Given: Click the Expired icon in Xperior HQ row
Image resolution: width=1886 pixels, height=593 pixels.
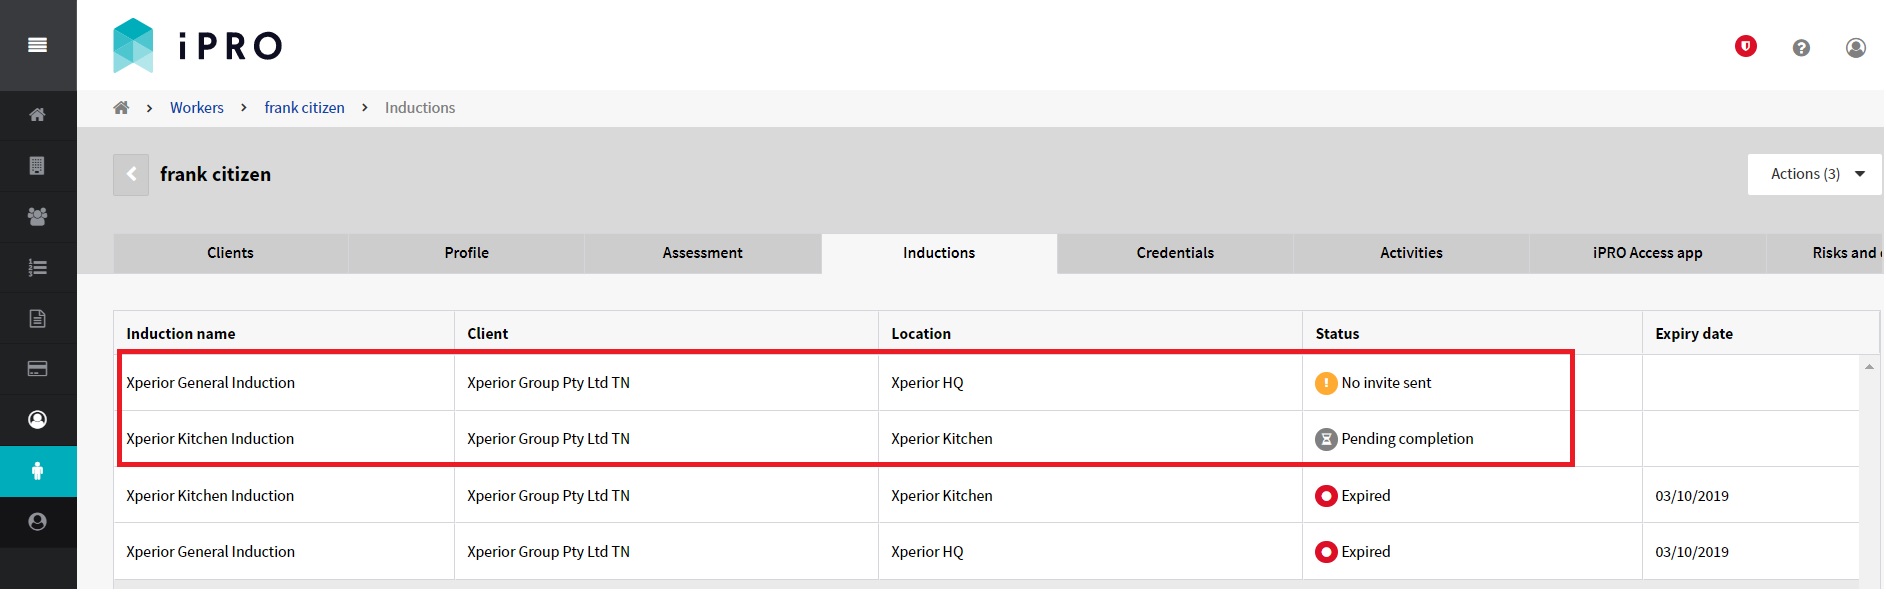Looking at the screenshot, I should [1326, 552].
